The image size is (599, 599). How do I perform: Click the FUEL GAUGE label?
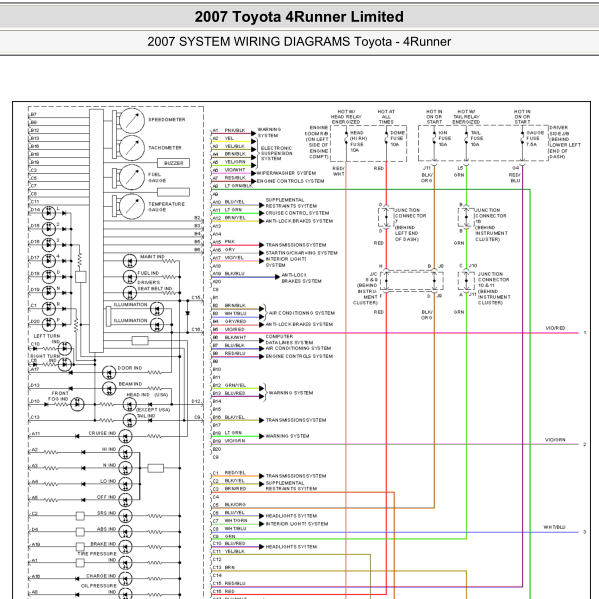pos(157,177)
